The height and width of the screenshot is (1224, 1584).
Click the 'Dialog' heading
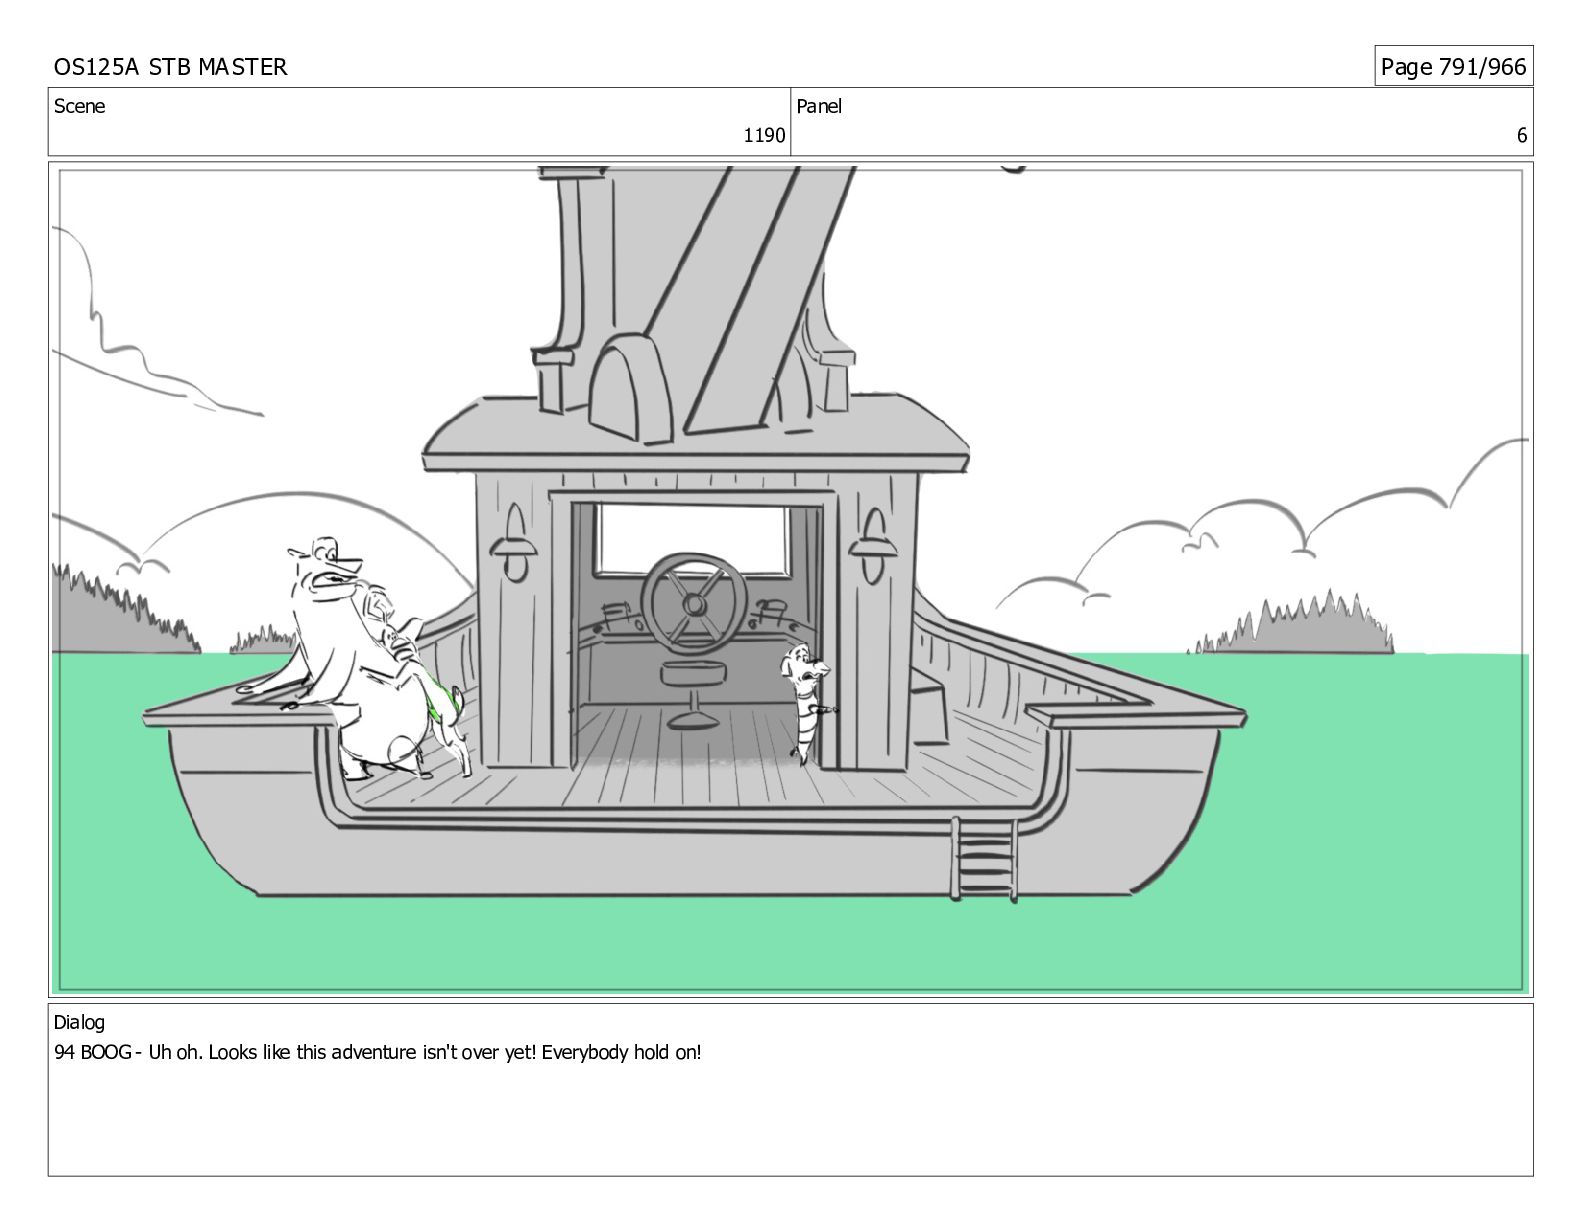click(79, 1023)
